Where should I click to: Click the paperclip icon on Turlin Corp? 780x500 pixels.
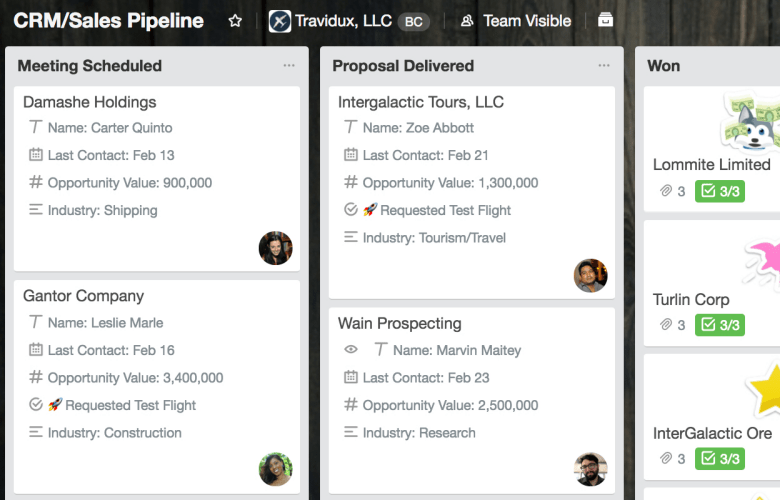pos(665,325)
